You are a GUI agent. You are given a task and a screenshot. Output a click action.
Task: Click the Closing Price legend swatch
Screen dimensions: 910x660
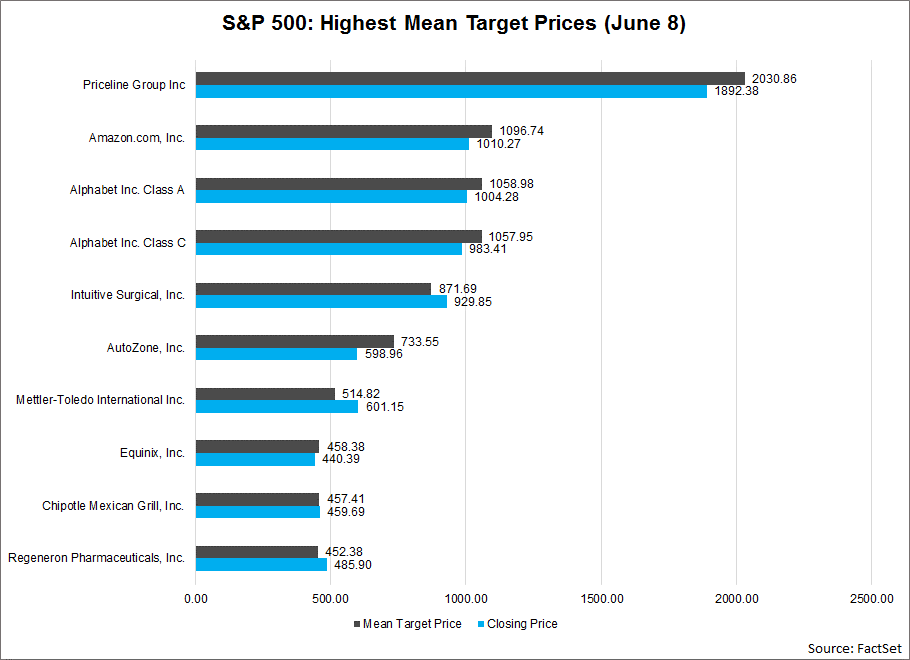pyautogui.click(x=480, y=624)
